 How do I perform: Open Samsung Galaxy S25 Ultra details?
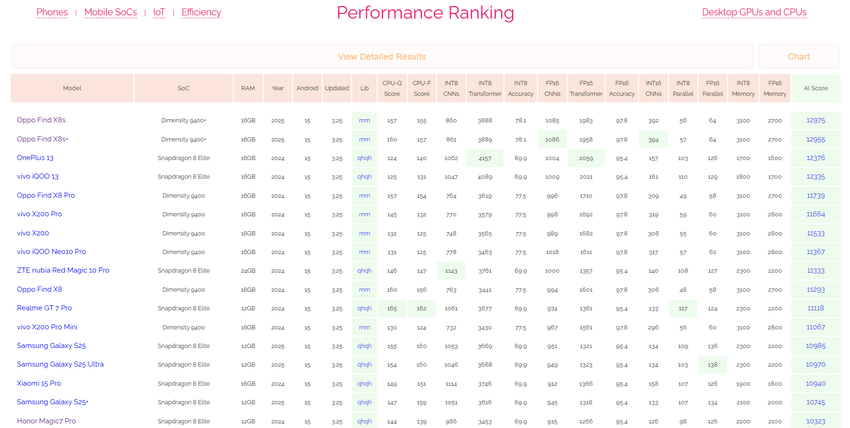tap(60, 364)
